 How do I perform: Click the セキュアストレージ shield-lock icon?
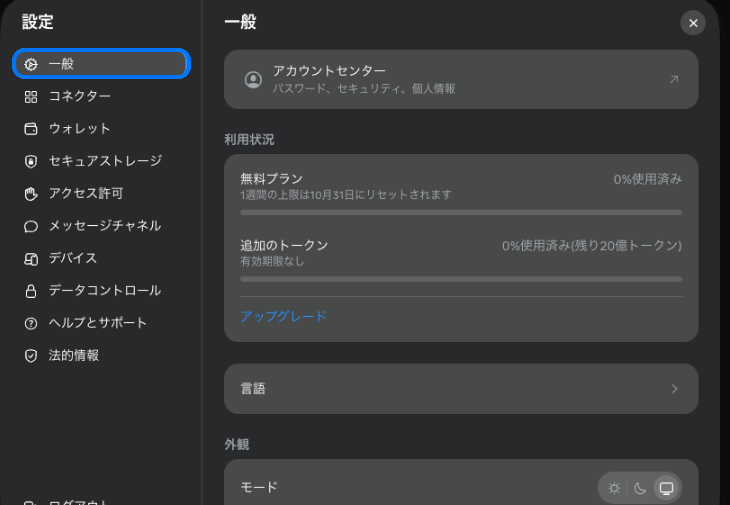[31, 162]
